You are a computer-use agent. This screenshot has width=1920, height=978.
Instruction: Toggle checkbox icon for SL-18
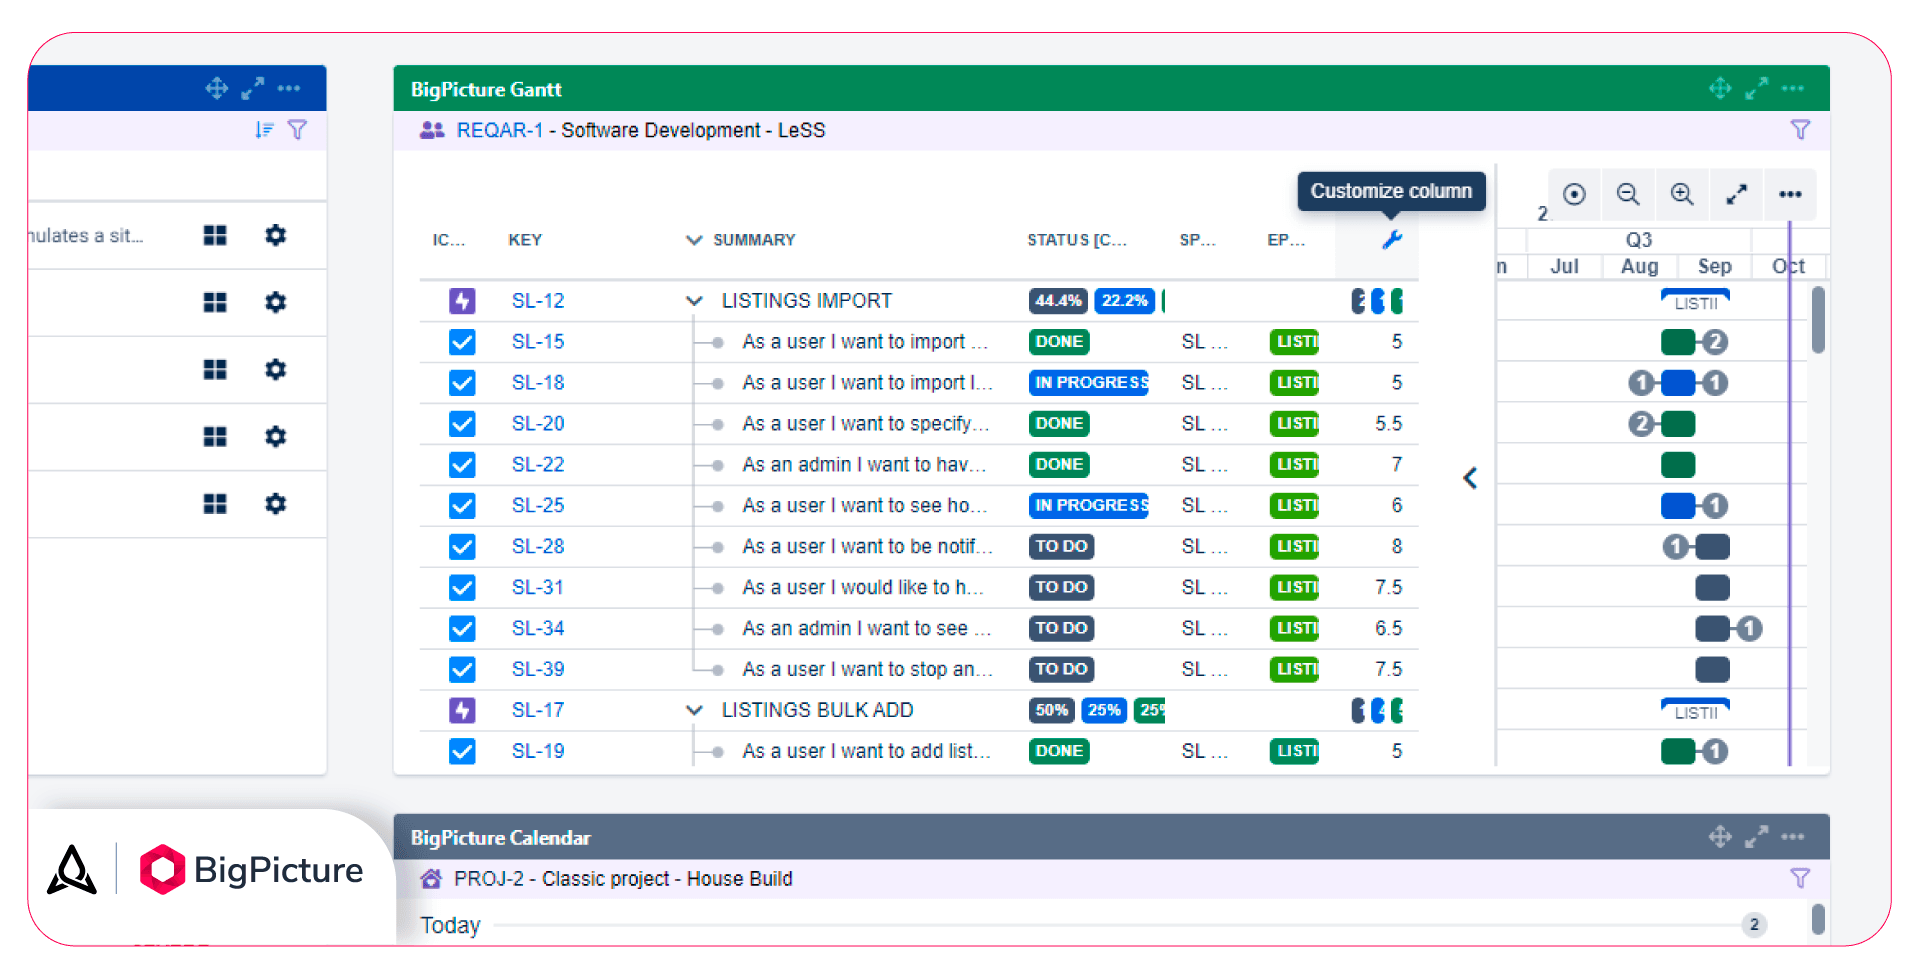[x=462, y=382]
